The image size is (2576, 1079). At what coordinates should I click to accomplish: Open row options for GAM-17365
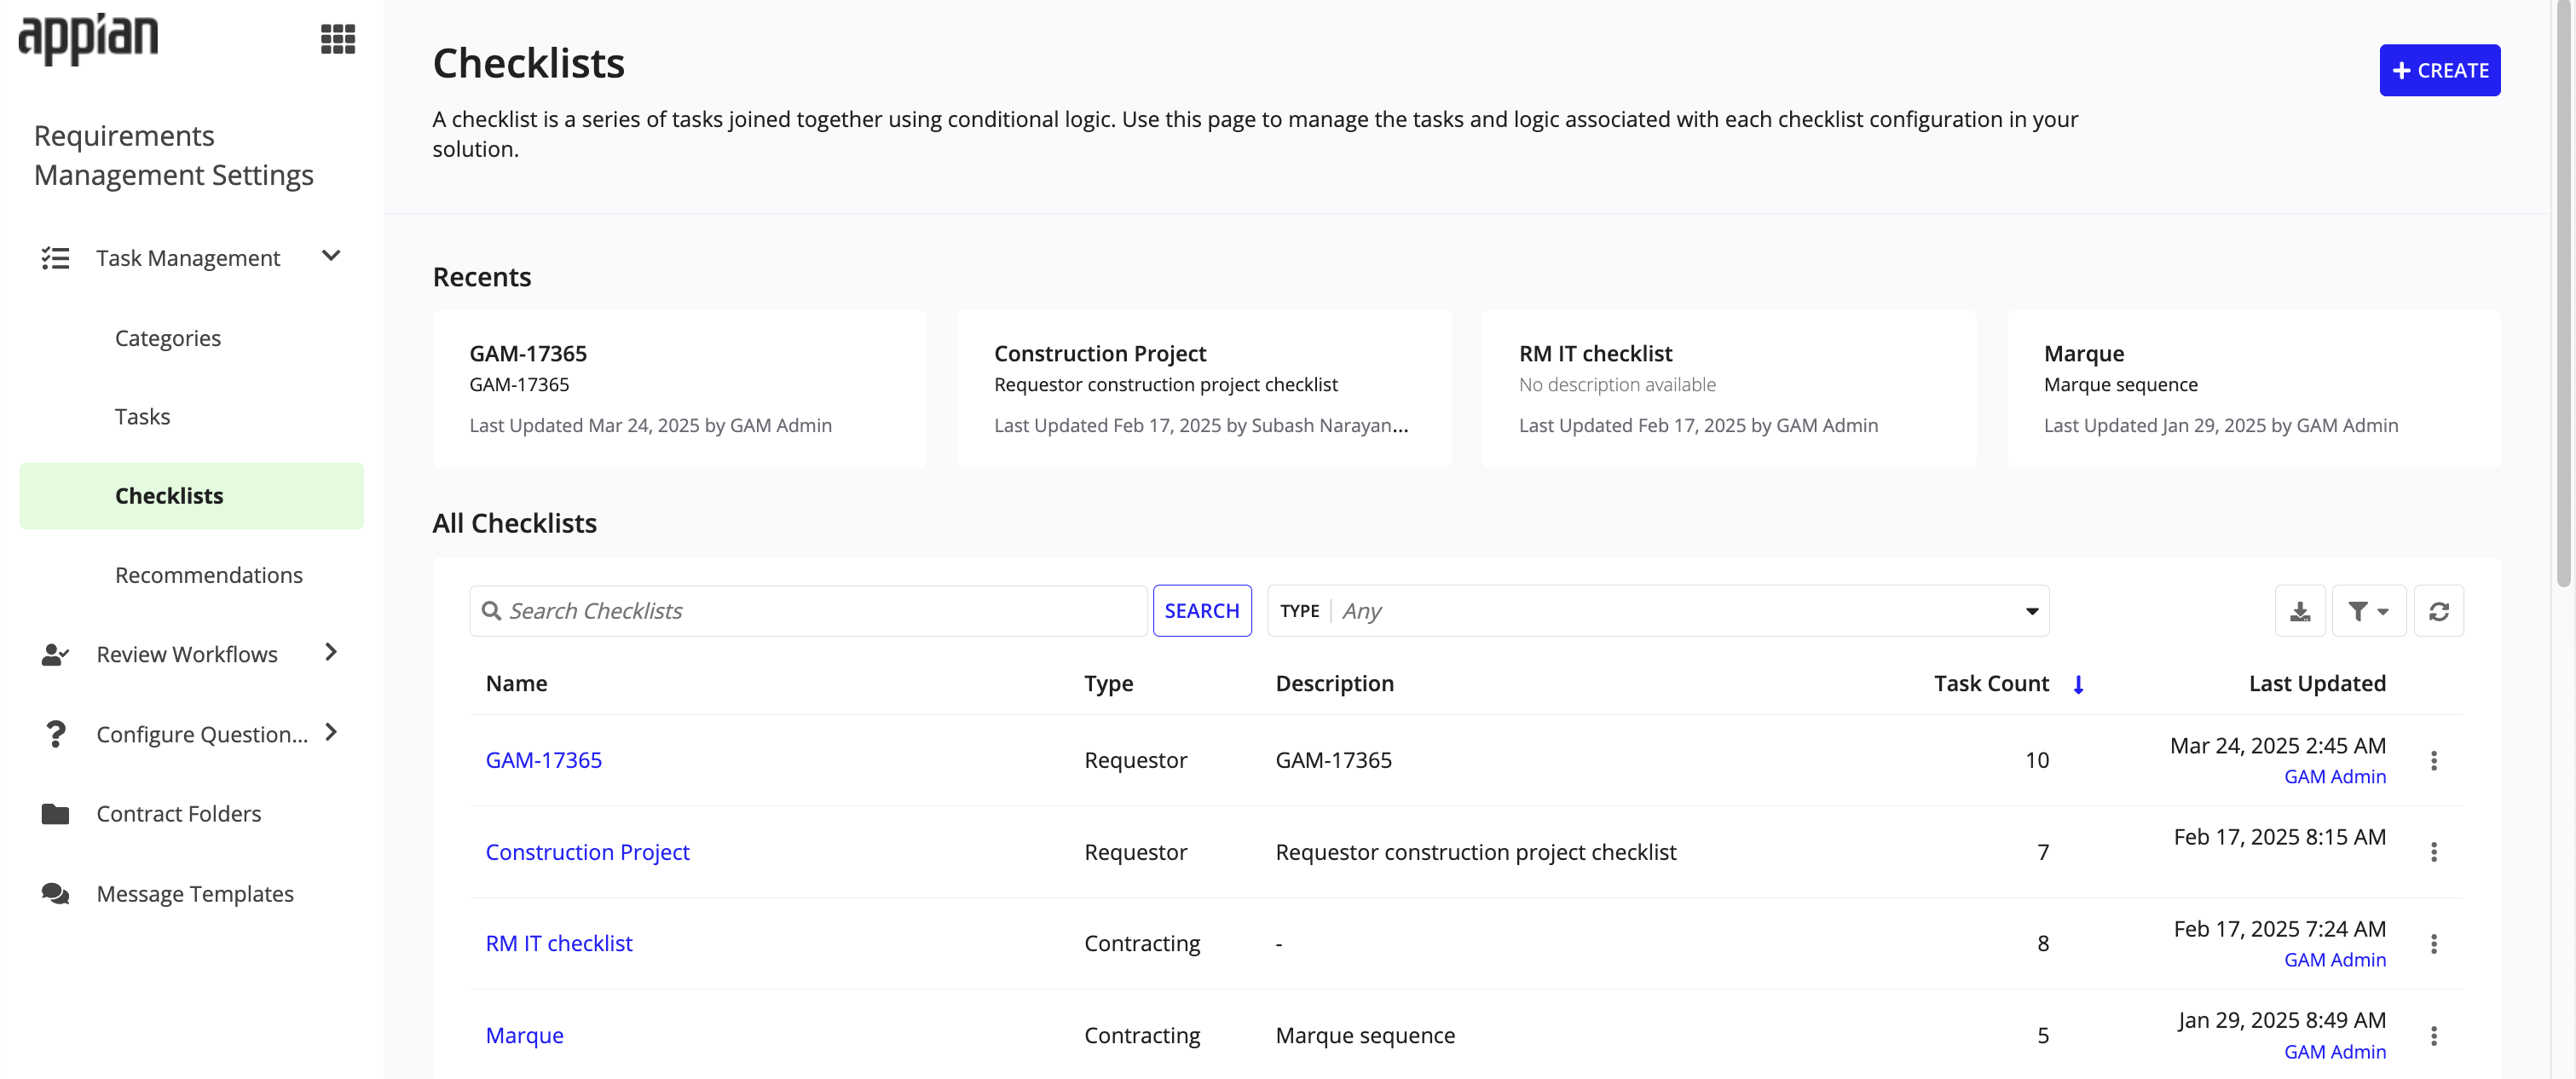point(2434,761)
